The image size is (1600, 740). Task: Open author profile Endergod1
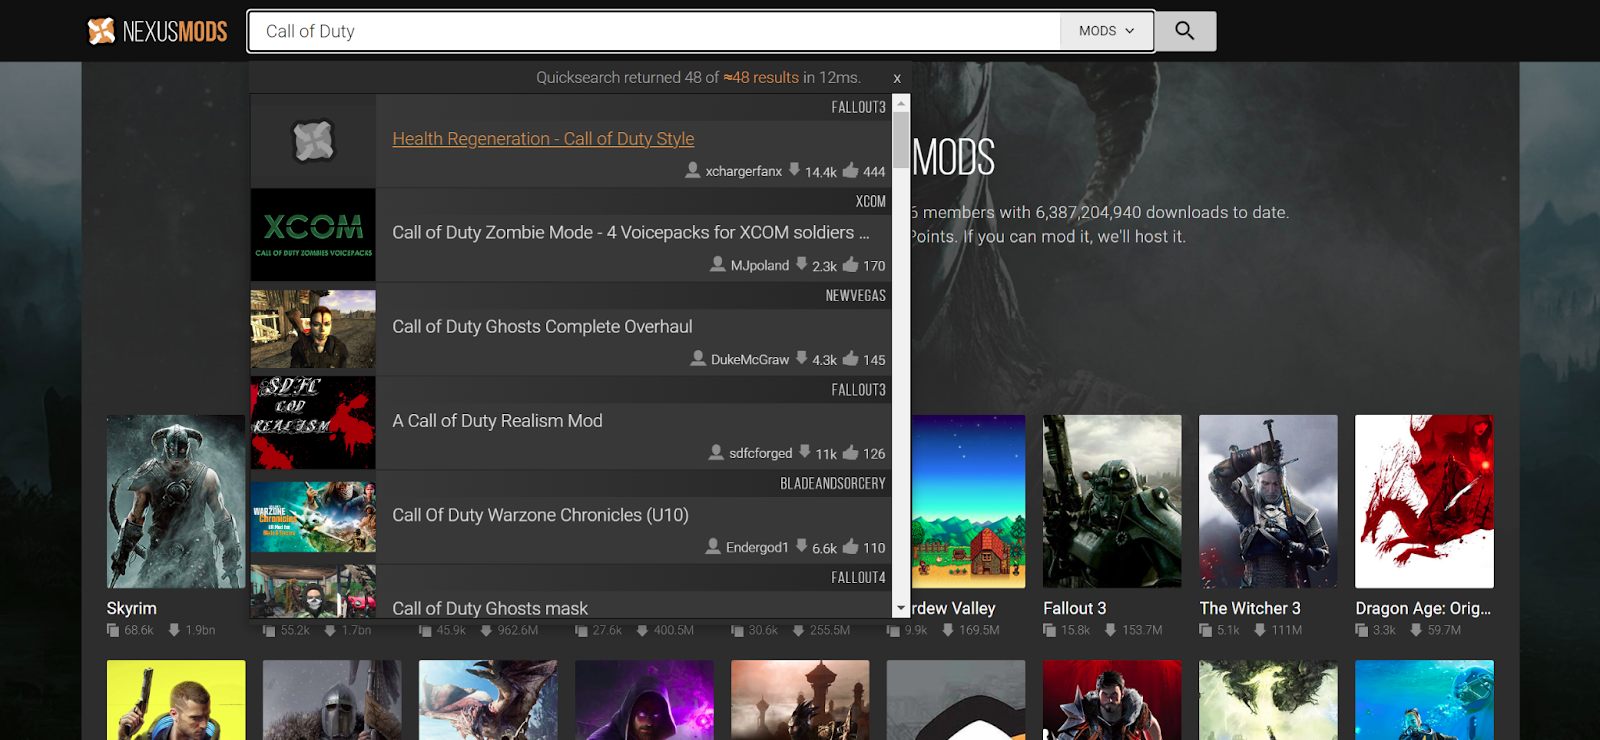[757, 547]
